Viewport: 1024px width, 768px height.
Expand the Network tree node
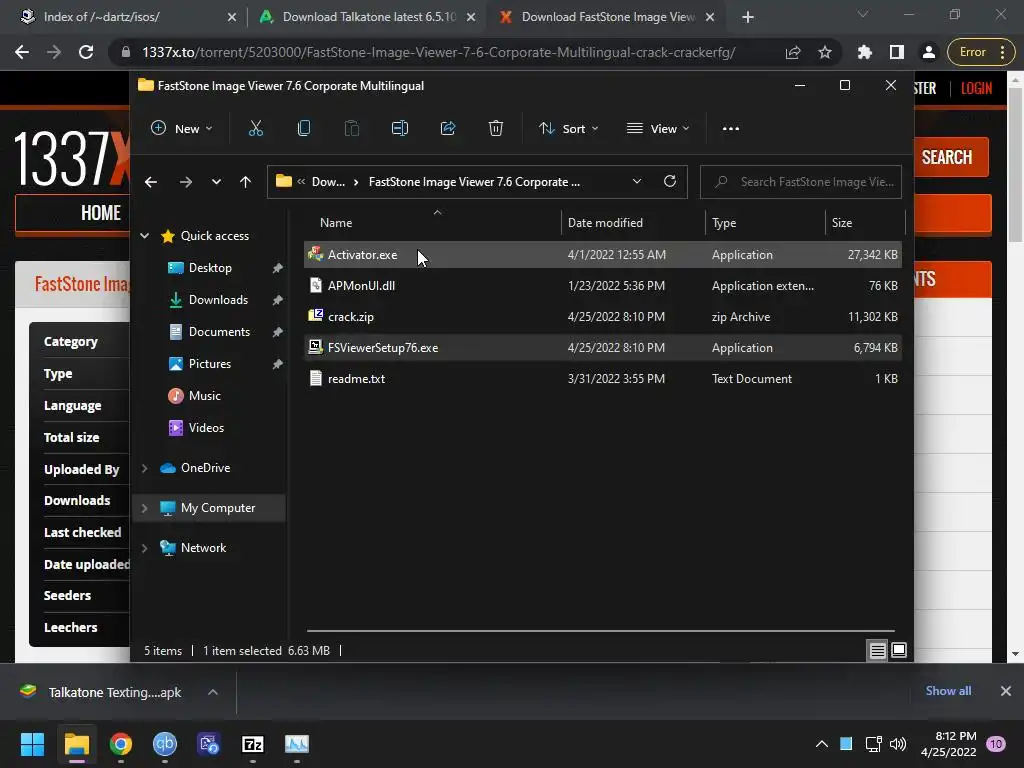[x=144, y=548]
